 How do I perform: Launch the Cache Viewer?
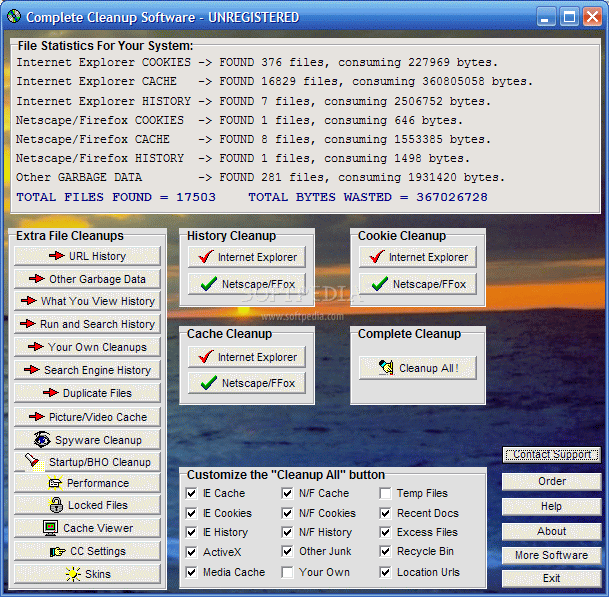87,528
